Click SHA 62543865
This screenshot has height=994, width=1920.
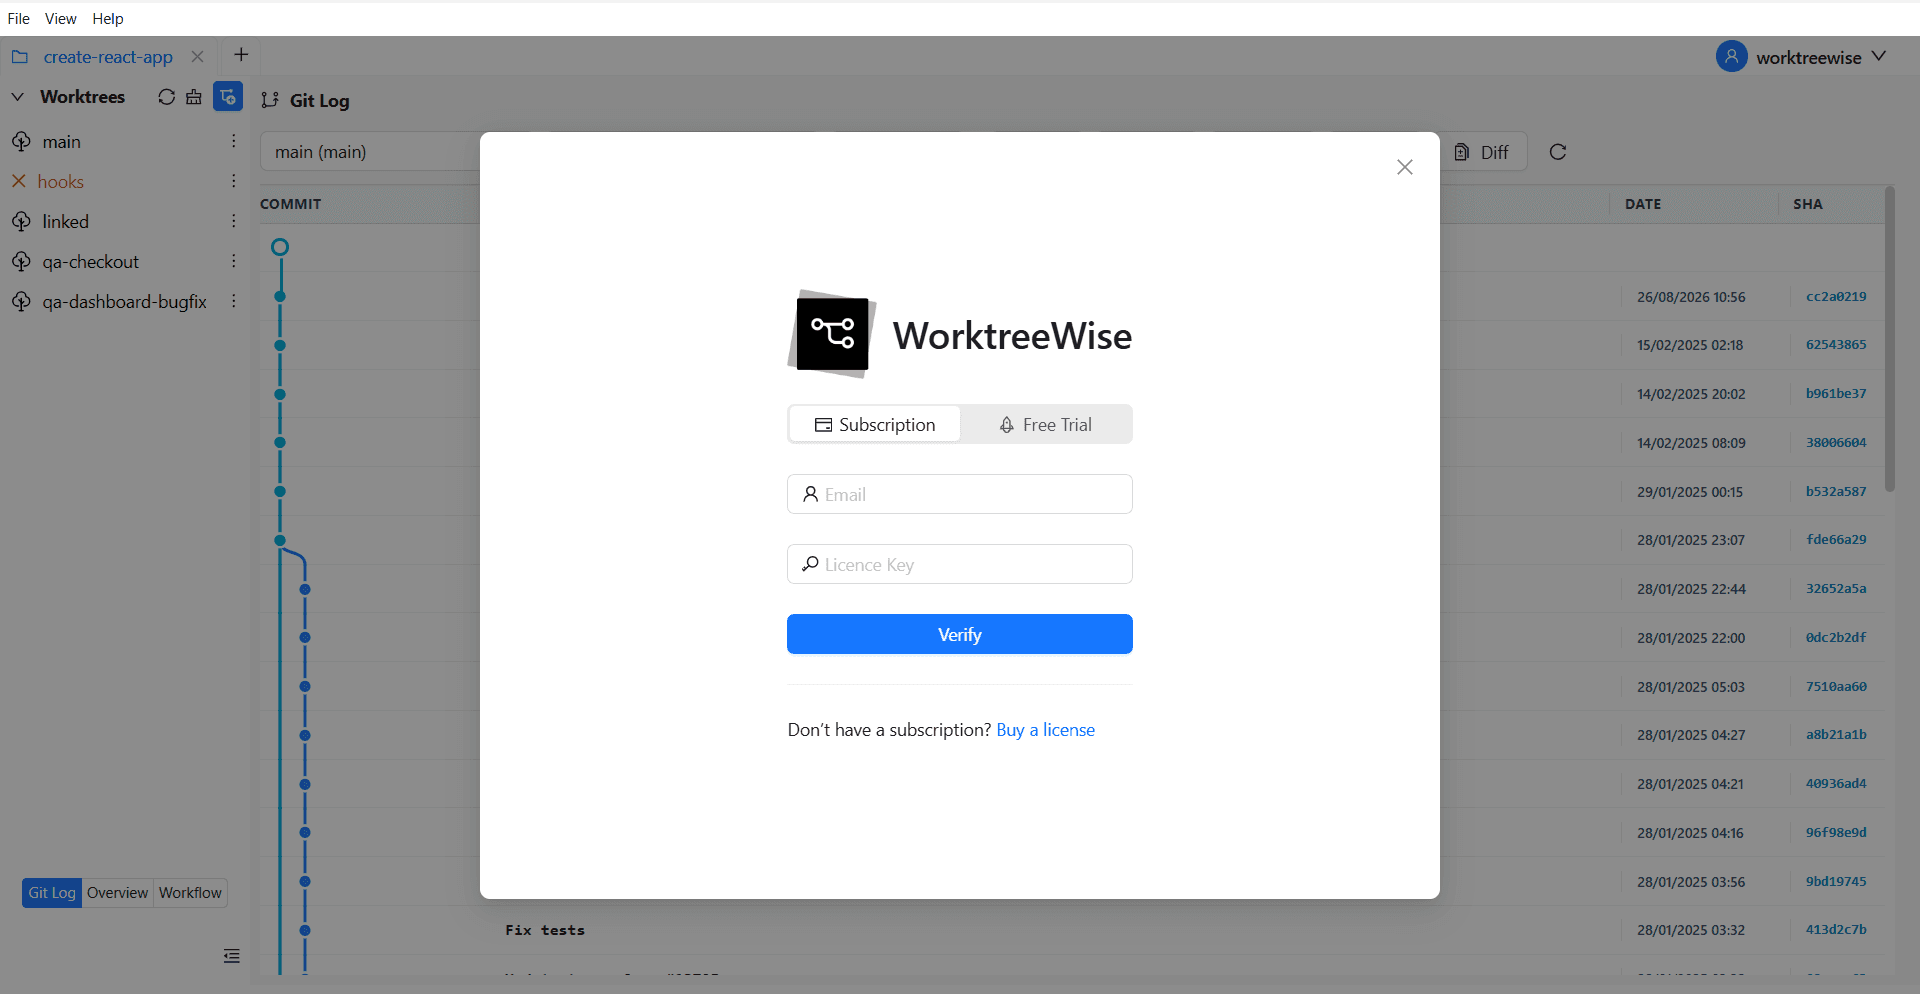tap(1836, 345)
